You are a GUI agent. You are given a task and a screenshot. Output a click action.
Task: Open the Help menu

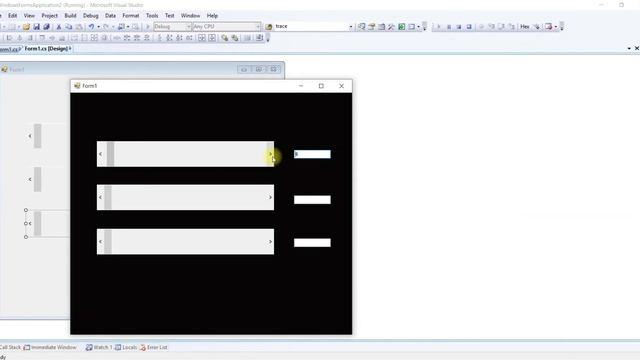(x=212, y=16)
